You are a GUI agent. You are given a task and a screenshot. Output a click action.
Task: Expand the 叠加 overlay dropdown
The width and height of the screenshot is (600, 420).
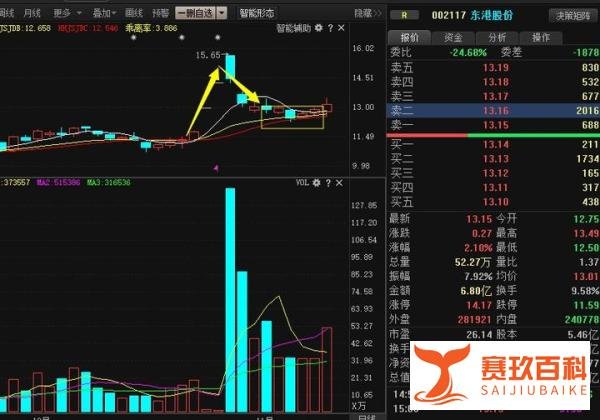[104, 13]
